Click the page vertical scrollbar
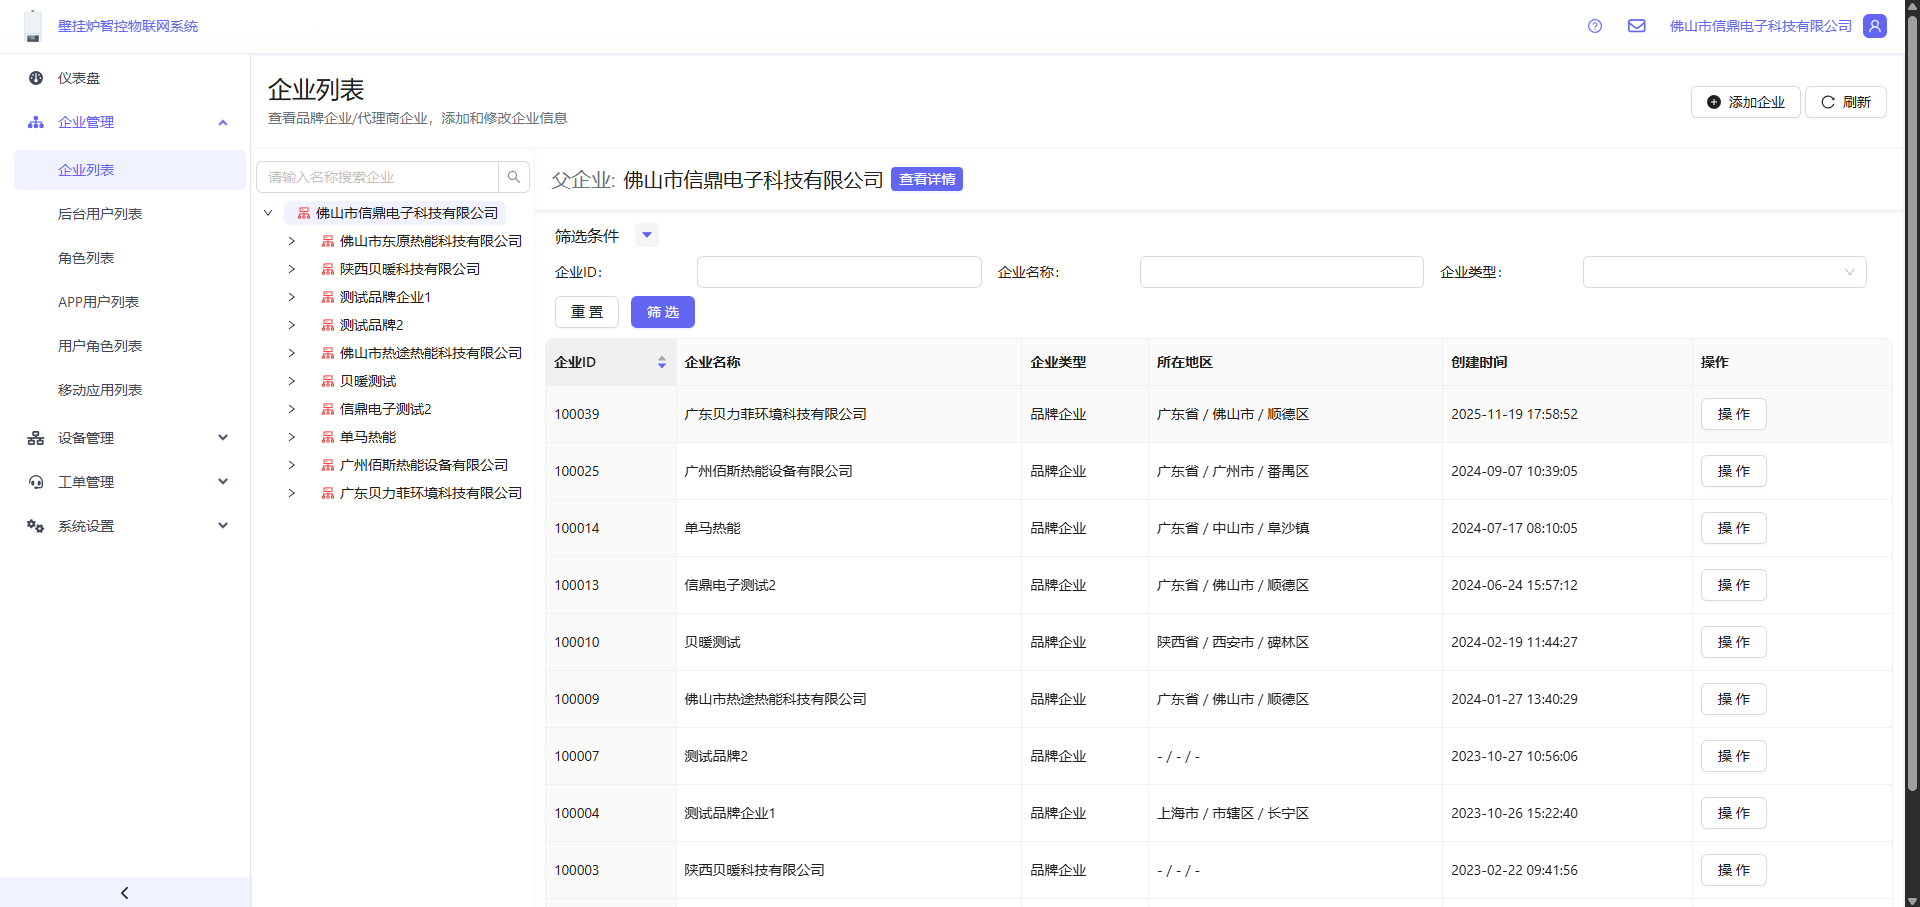1920x907 pixels. [1912, 400]
